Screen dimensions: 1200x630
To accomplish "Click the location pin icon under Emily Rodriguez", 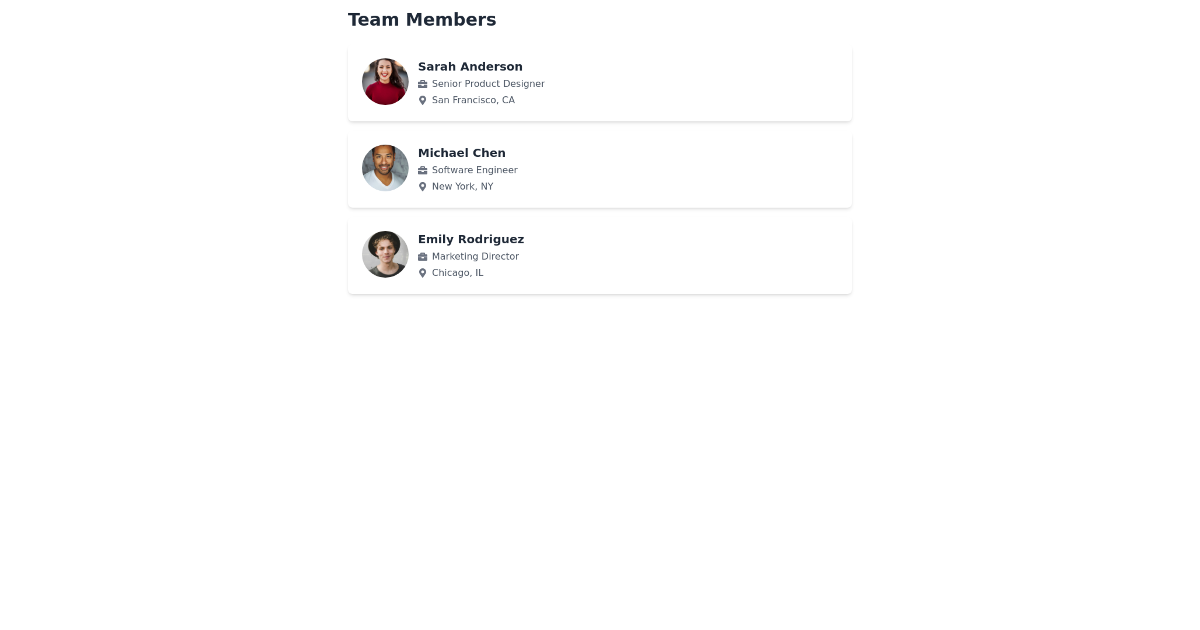I will coord(423,272).
